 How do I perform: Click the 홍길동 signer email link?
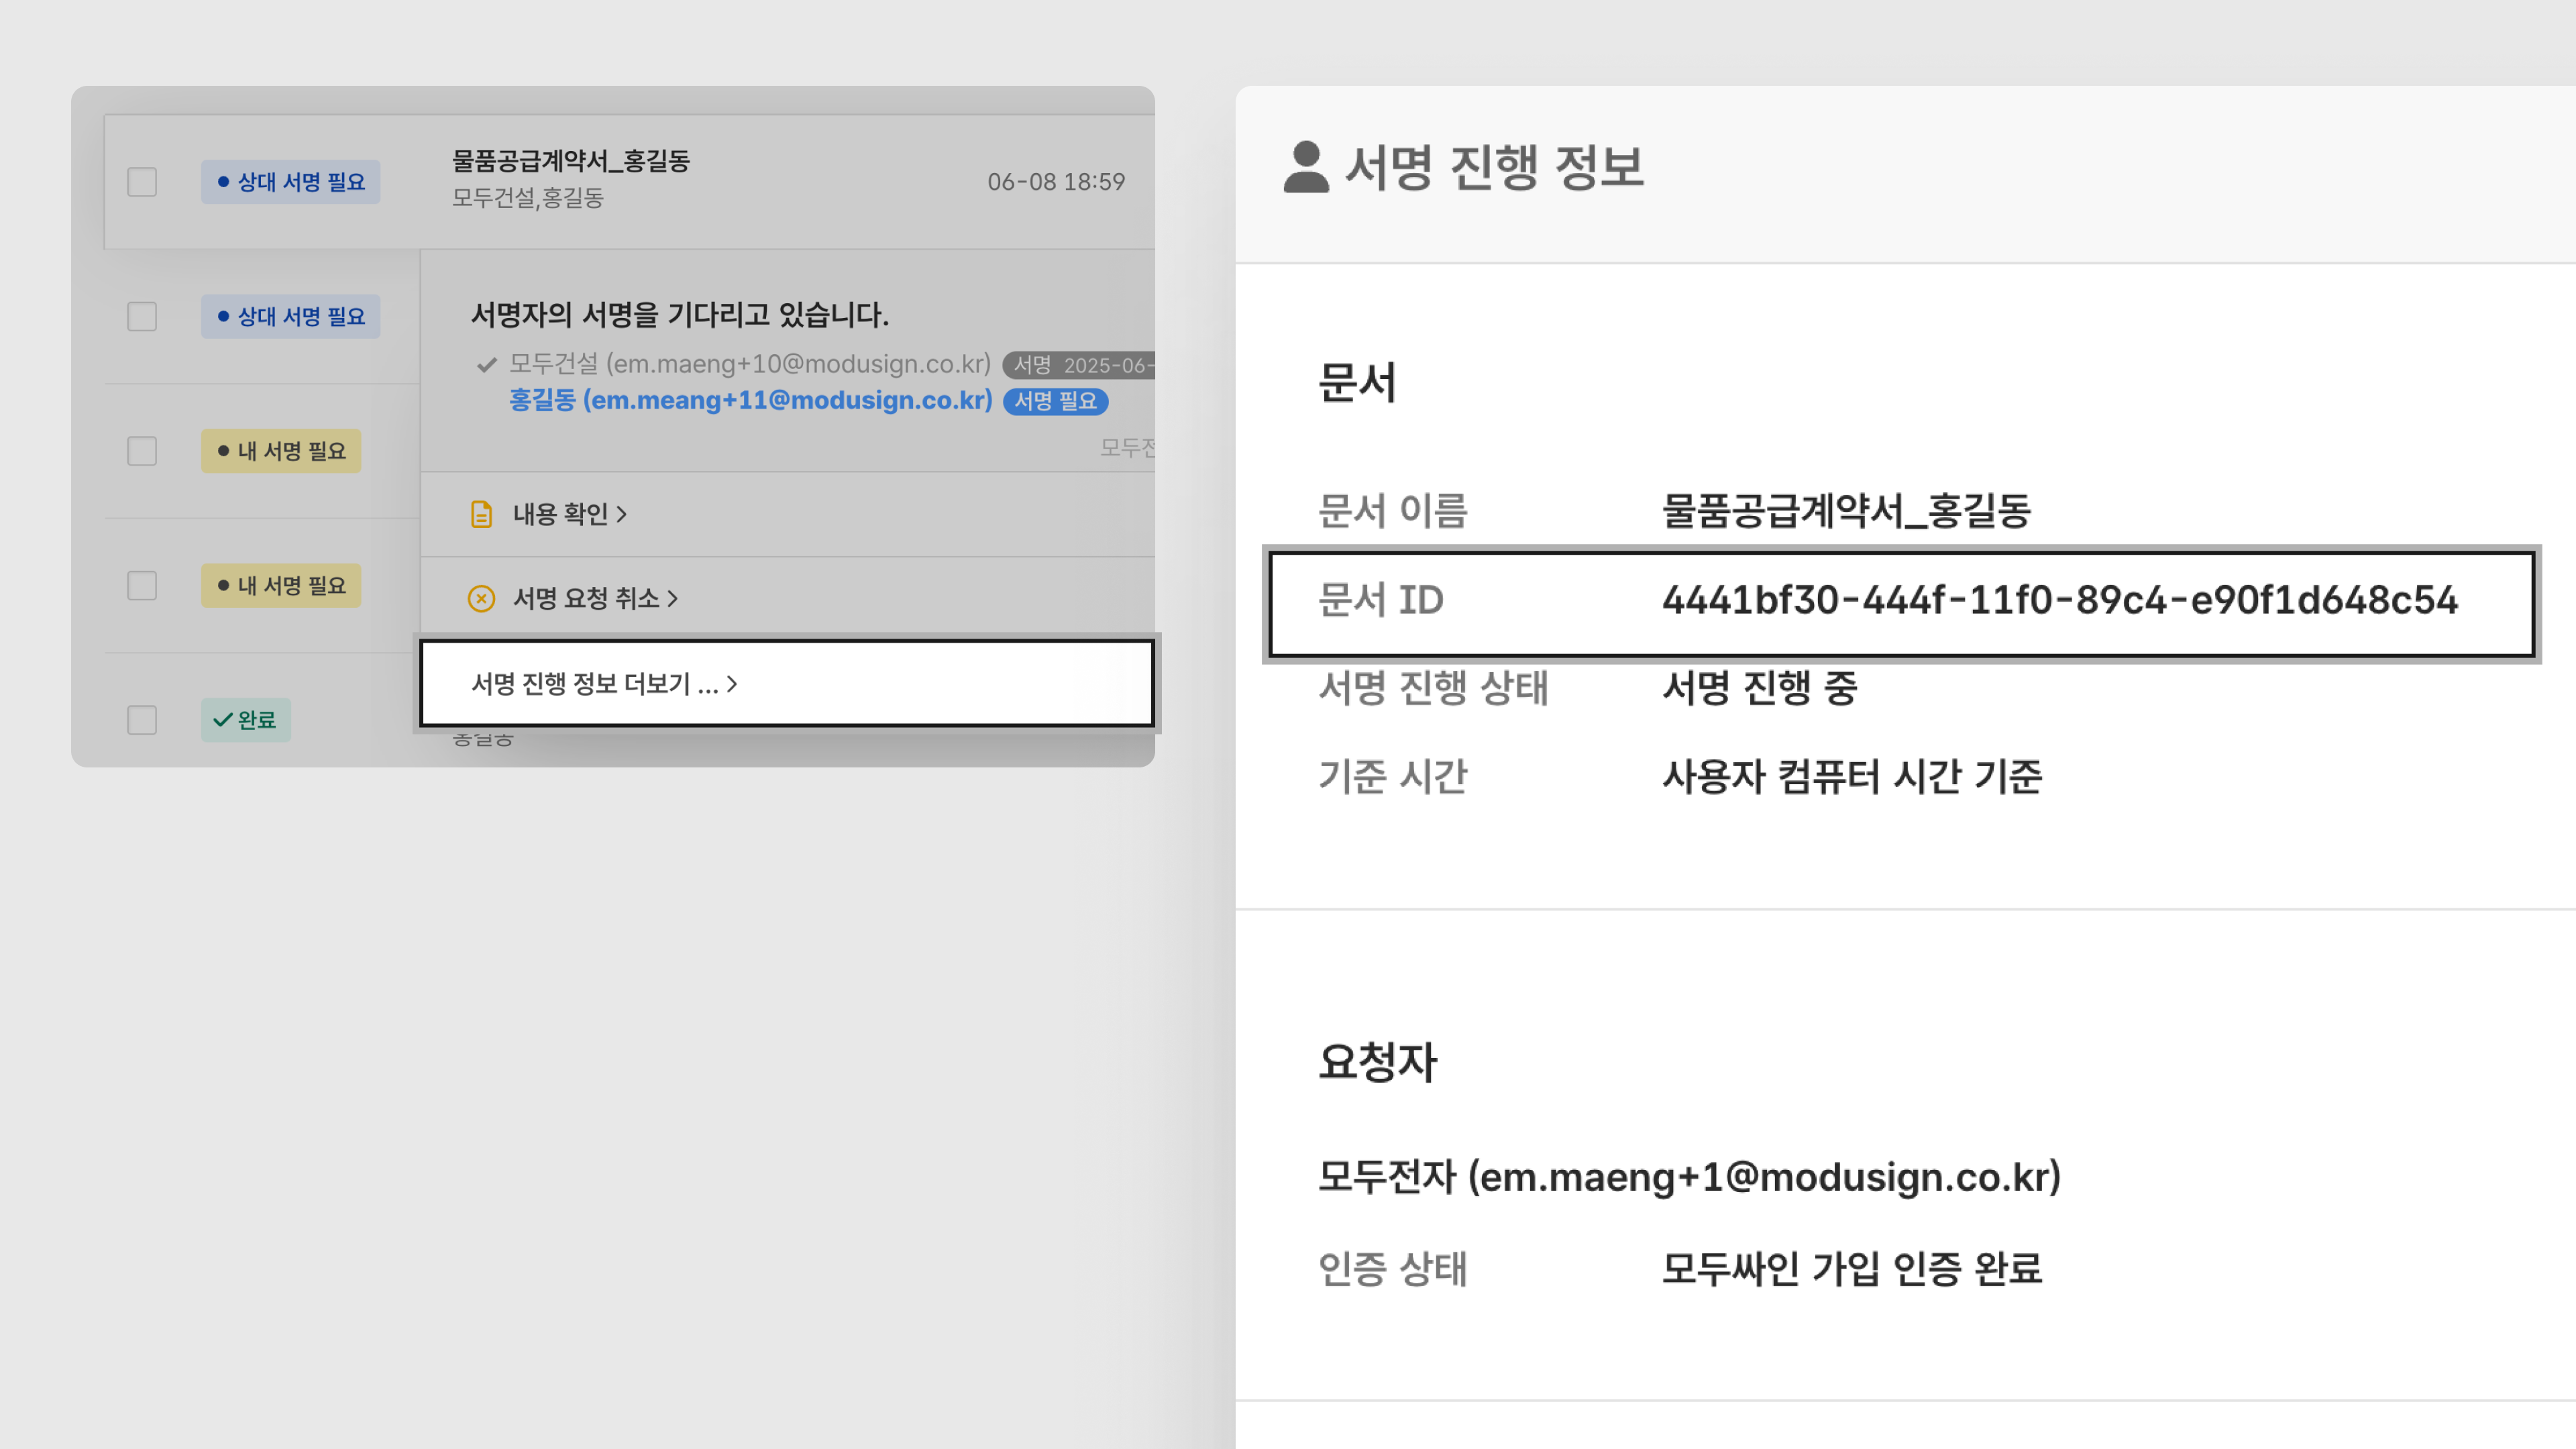tap(750, 401)
